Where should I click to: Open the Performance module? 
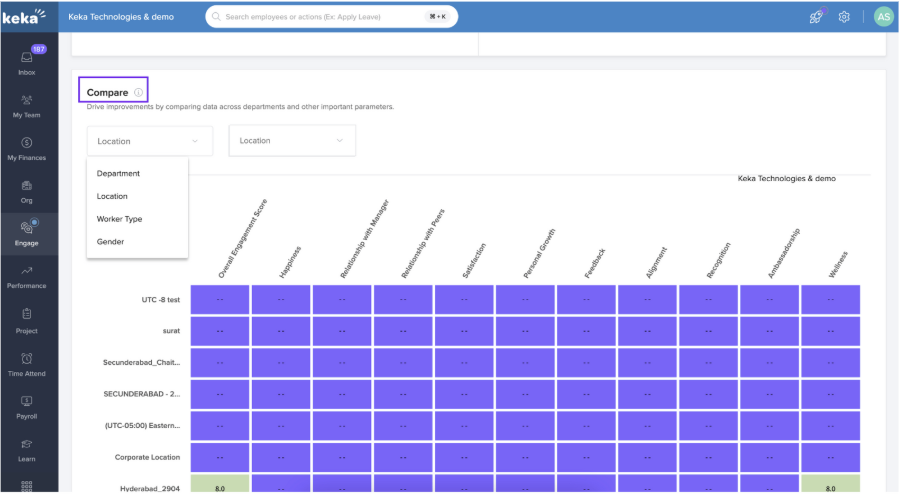tap(27, 276)
